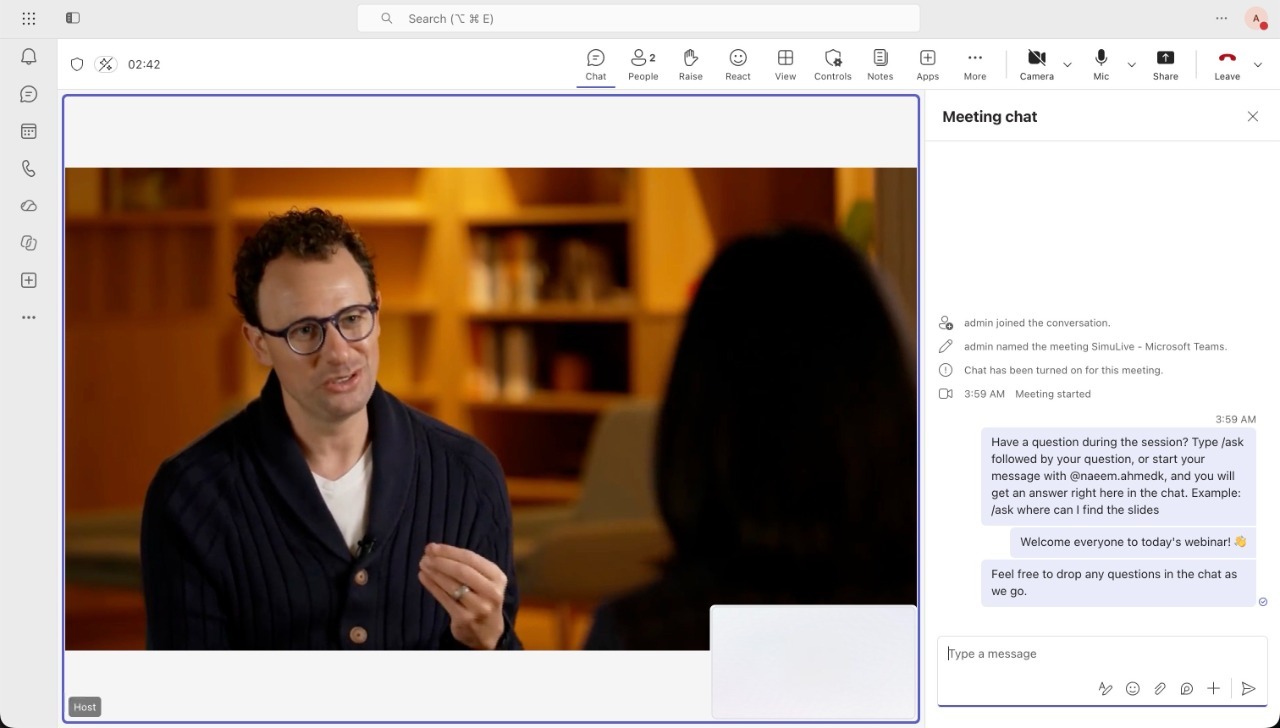Leave the meeting
The height and width of the screenshot is (728, 1280).
pos(1227,64)
